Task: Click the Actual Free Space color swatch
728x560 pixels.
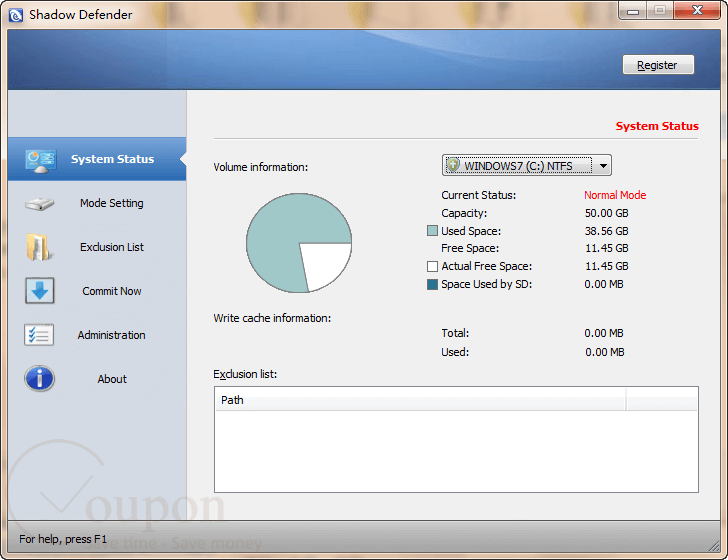Action: click(x=432, y=266)
